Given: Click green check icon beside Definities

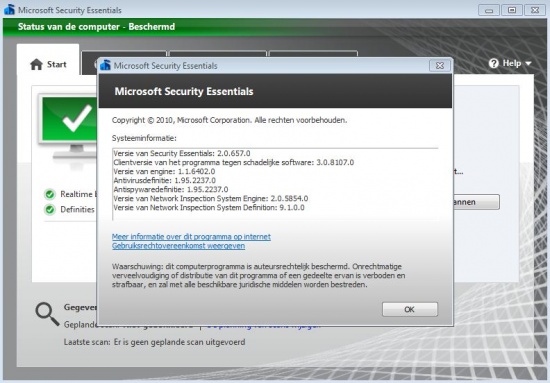Looking at the screenshot, I should [50, 209].
